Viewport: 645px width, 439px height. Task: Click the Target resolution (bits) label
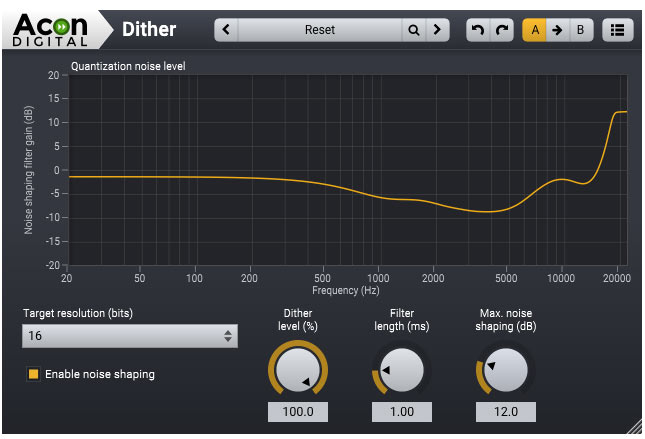tap(78, 313)
